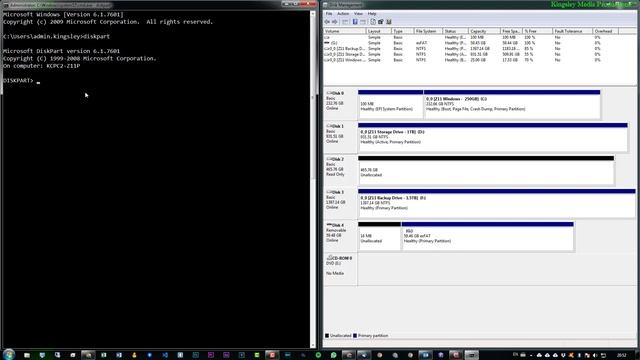Viewport: 640px width, 360px height.
Task: Open the Windows Start orb
Action: 9,354
